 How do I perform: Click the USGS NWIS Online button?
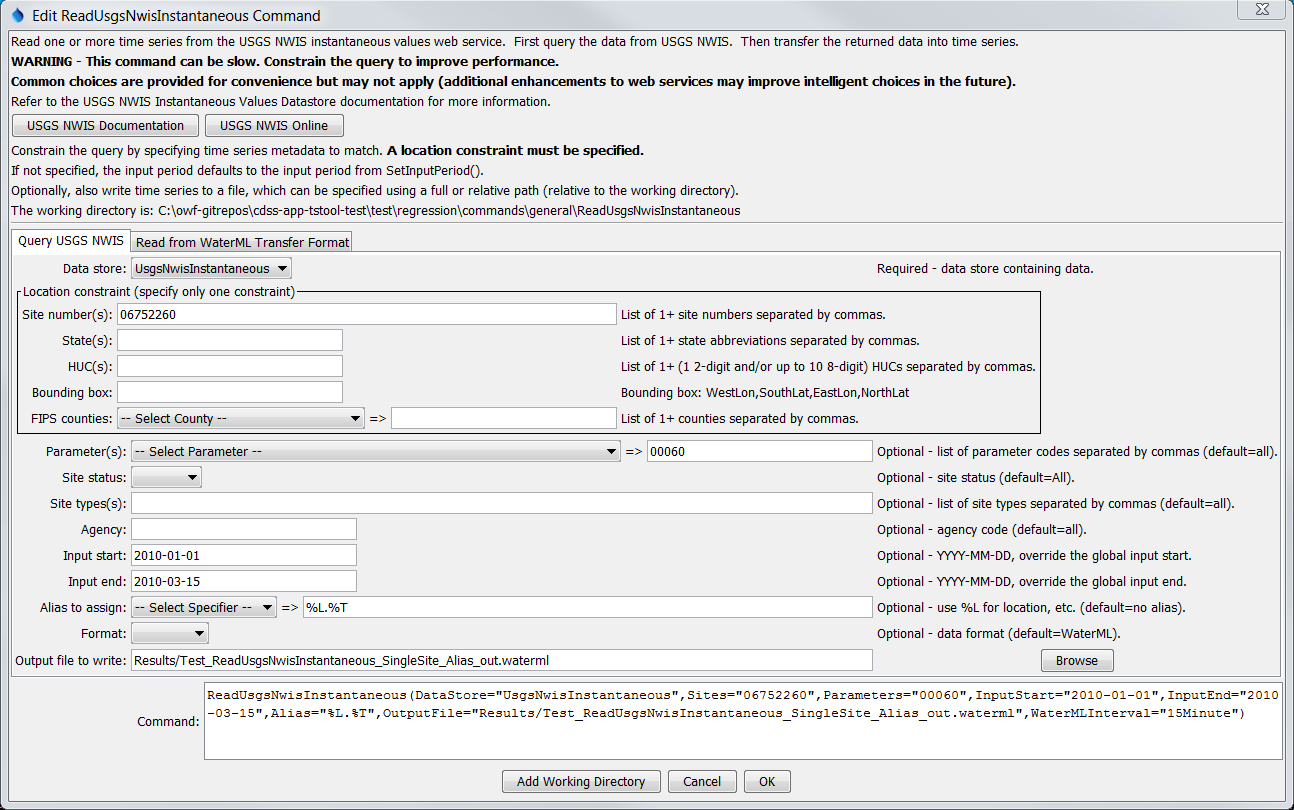tap(274, 126)
